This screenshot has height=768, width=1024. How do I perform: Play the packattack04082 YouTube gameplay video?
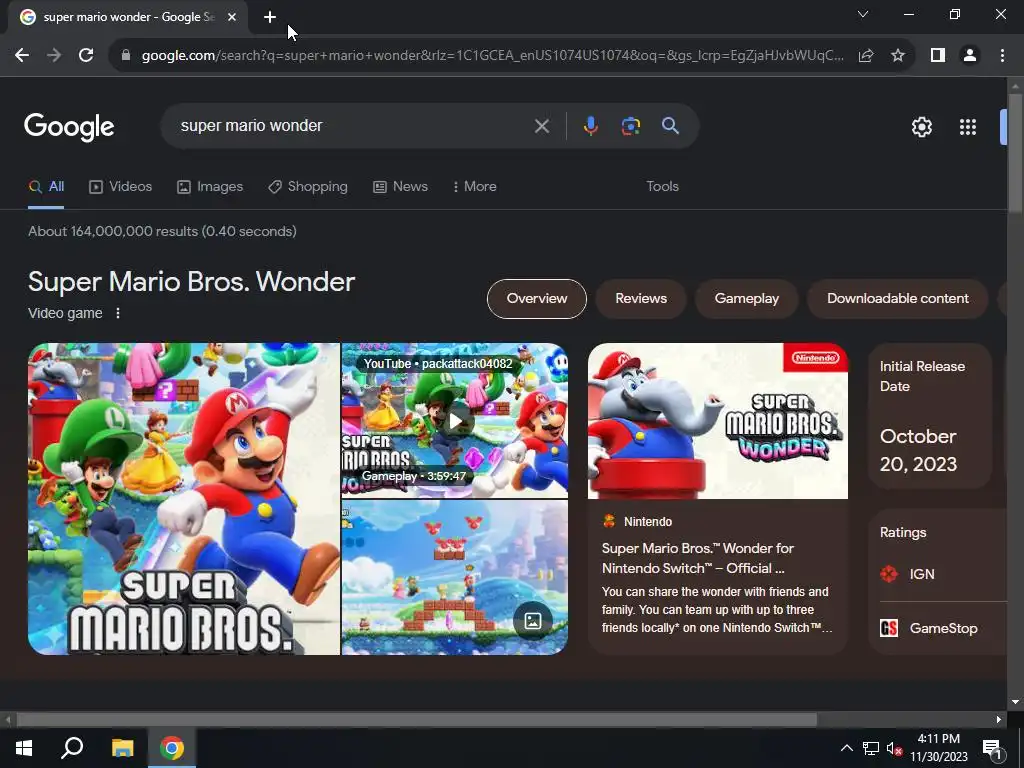pyautogui.click(x=455, y=421)
